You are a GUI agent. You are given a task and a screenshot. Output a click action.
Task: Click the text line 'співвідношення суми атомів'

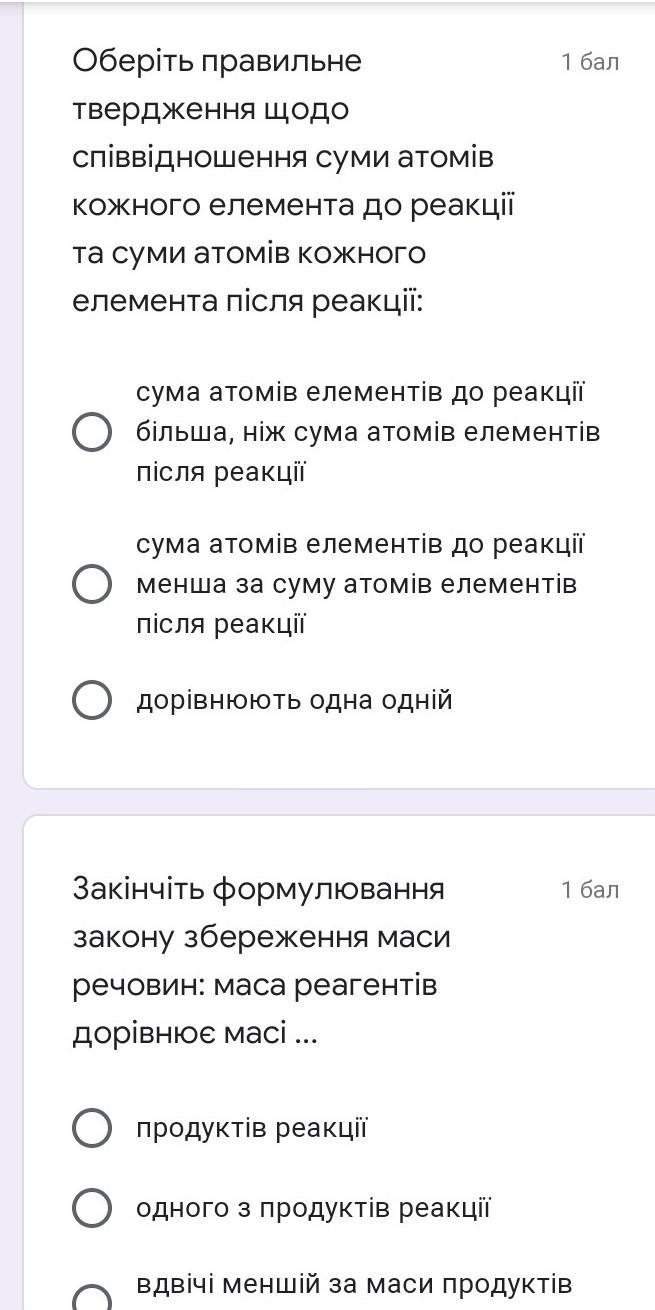pyautogui.click(x=283, y=158)
